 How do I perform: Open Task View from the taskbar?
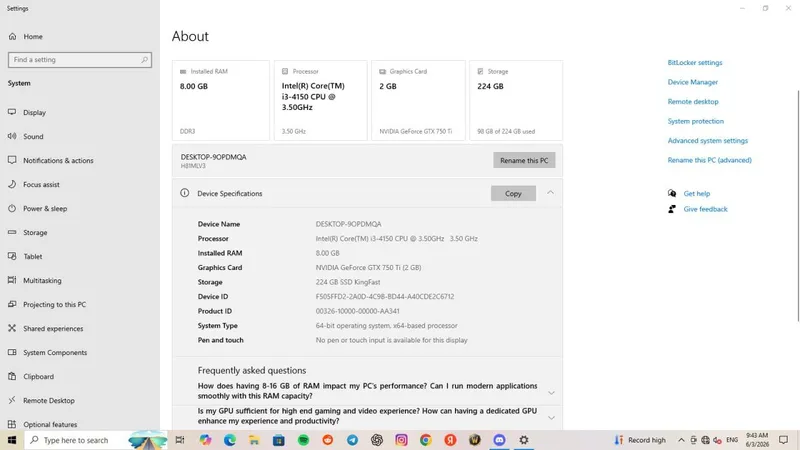click(x=180, y=440)
